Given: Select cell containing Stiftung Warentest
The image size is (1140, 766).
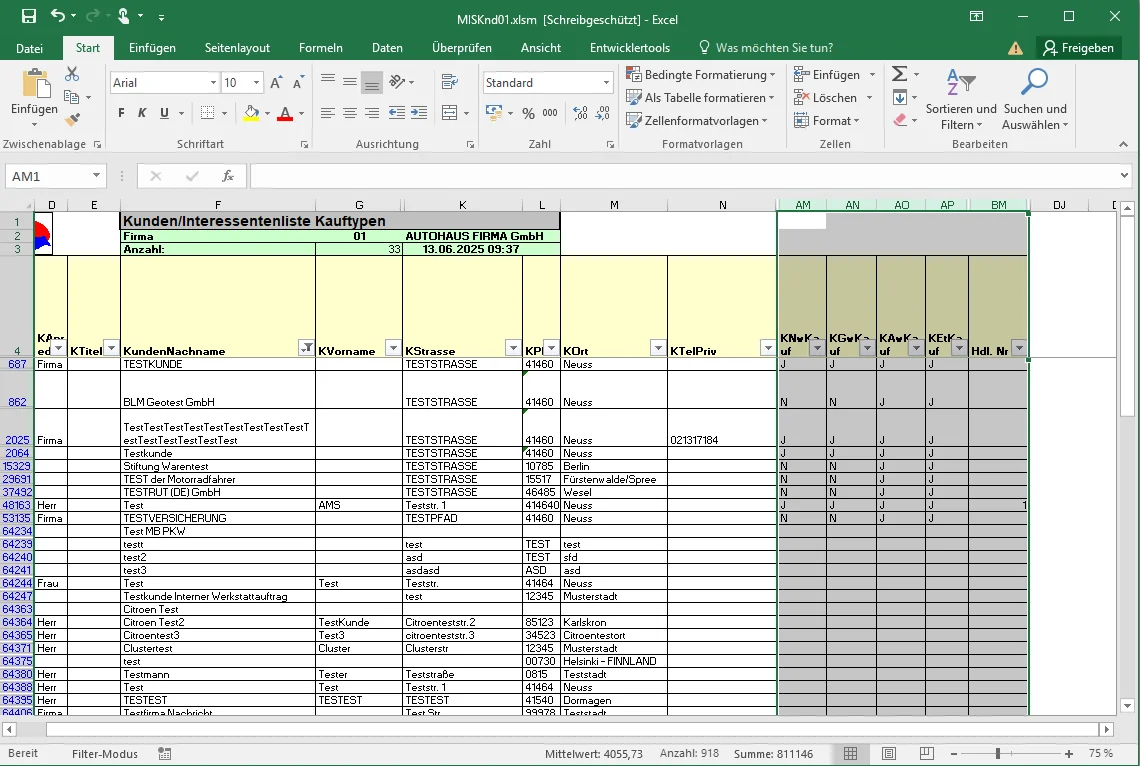Looking at the screenshot, I should [217, 467].
